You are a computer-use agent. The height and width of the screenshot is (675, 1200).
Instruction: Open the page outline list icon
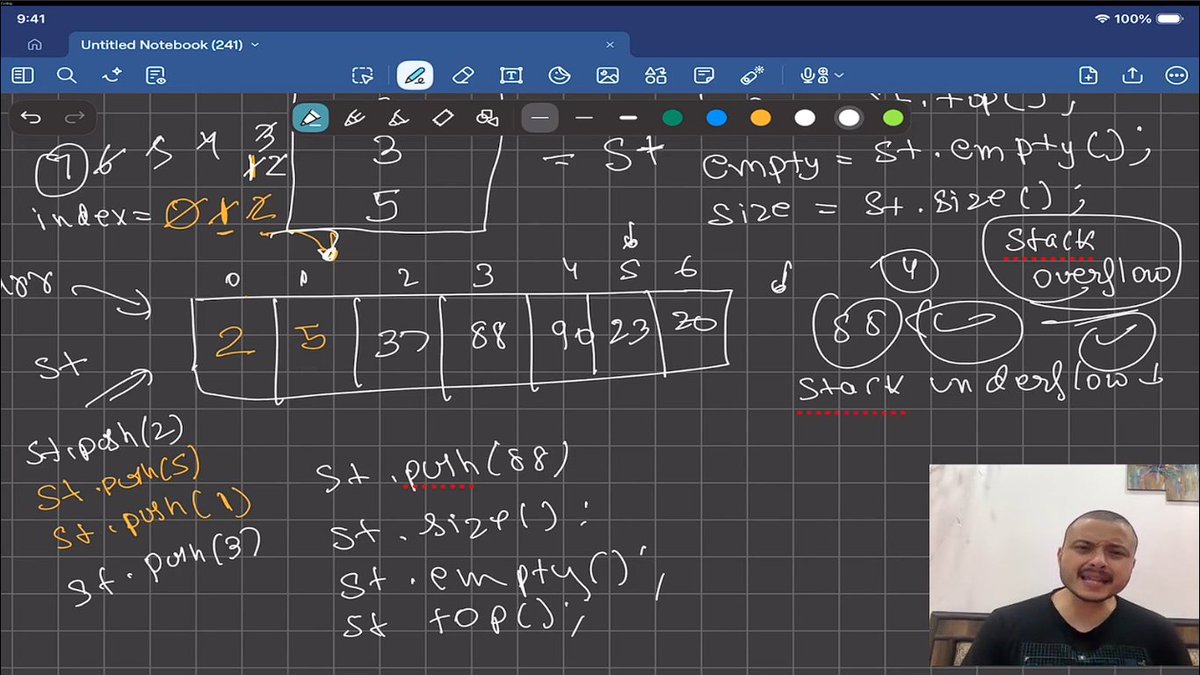point(155,75)
